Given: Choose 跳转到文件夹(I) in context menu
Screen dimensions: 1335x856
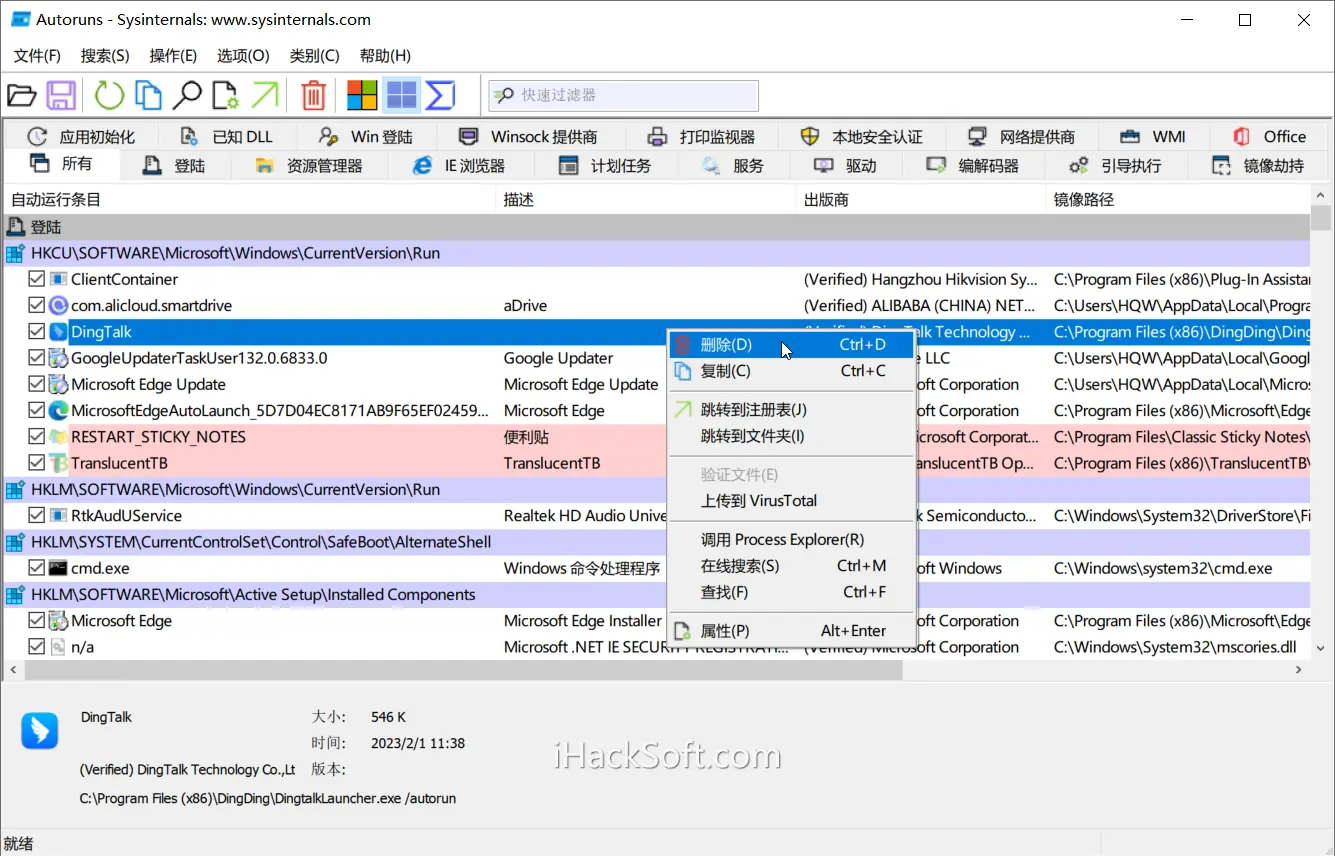Looking at the screenshot, I should point(791,436).
